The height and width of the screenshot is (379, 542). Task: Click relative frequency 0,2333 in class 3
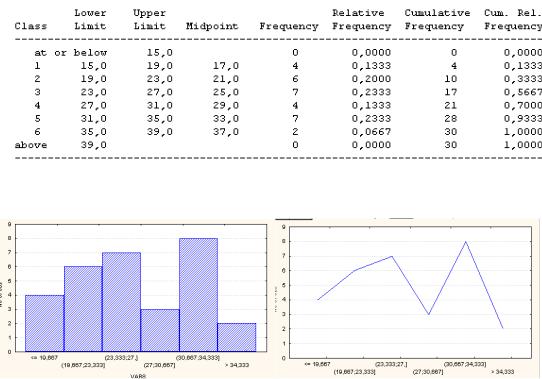click(372, 92)
